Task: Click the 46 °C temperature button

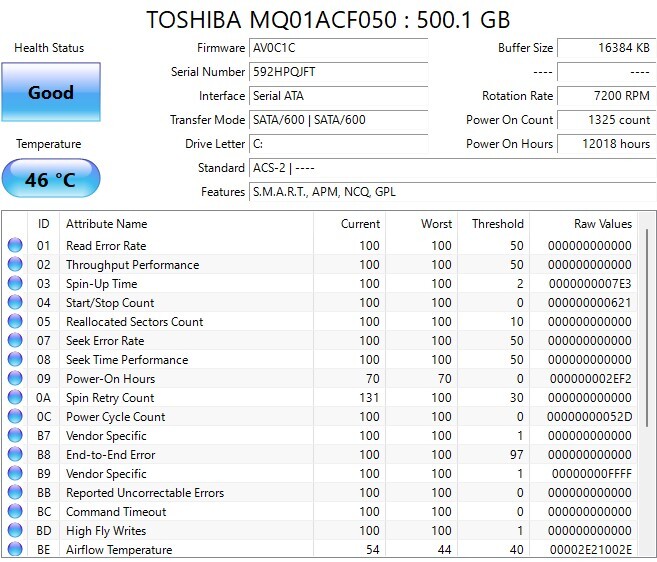Action: click(51, 178)
